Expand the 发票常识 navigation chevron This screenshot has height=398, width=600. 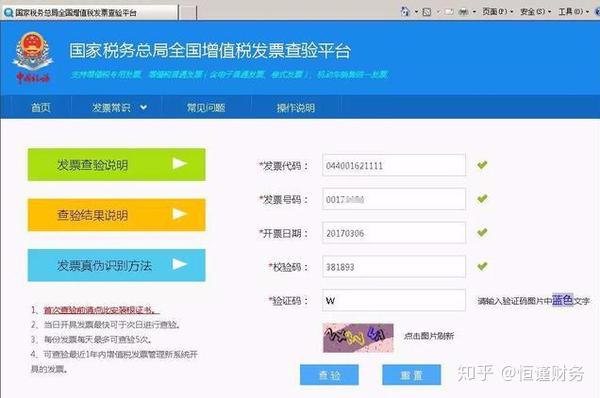pyautogui.click(x=143, y=108)
